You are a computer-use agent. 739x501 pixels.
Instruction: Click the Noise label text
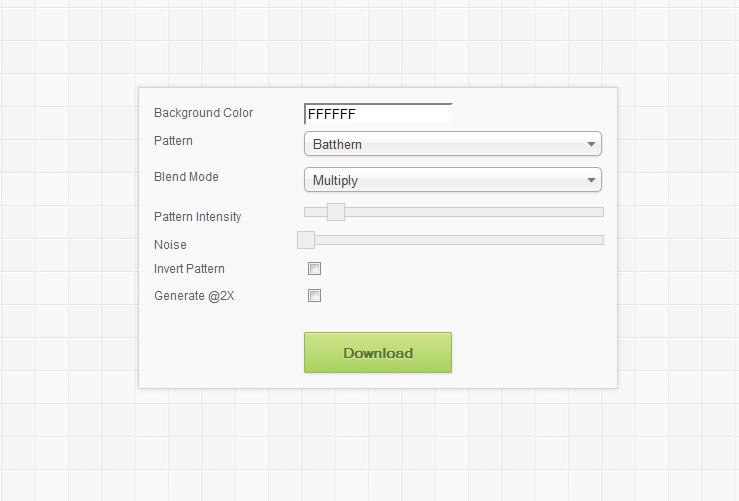tap(170, 245)
